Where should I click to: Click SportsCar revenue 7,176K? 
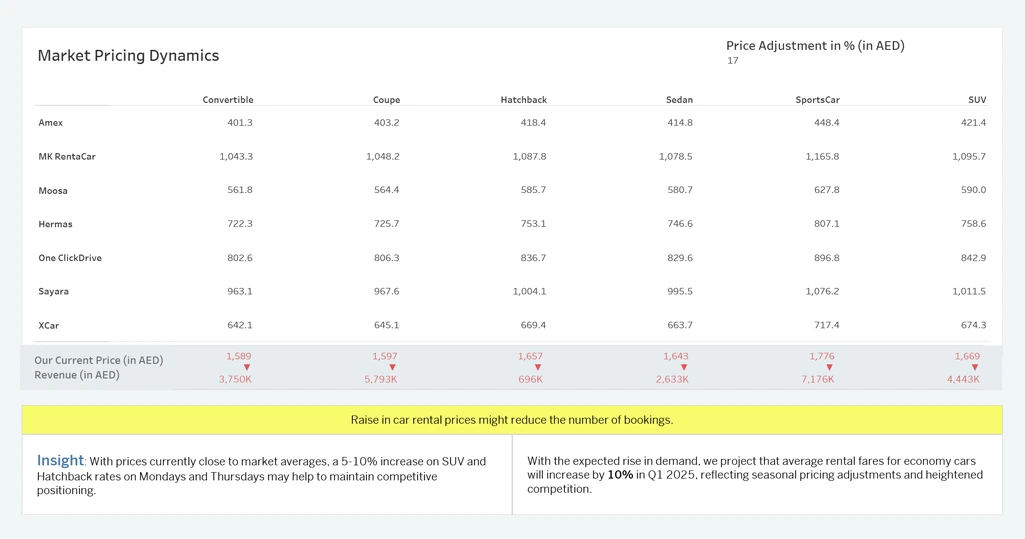(x=818, y=379)
